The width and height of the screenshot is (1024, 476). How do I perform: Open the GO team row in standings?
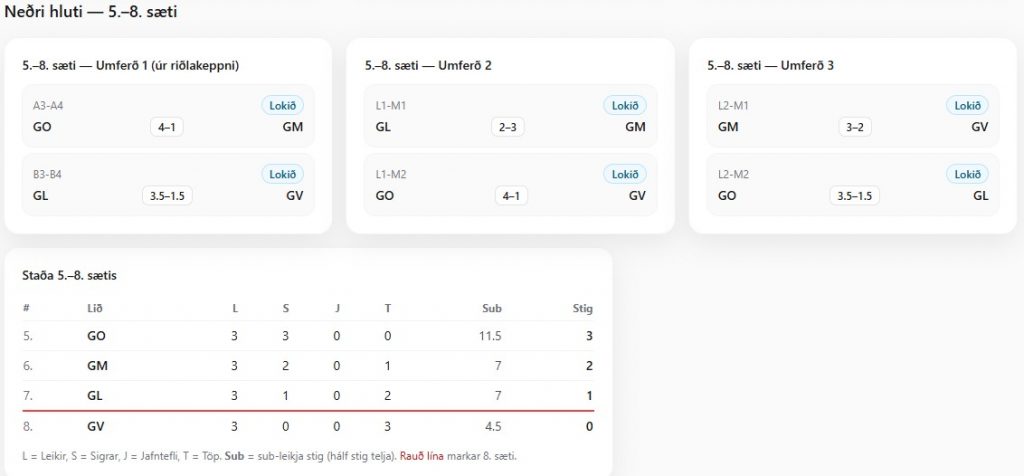tap(308, 336)
